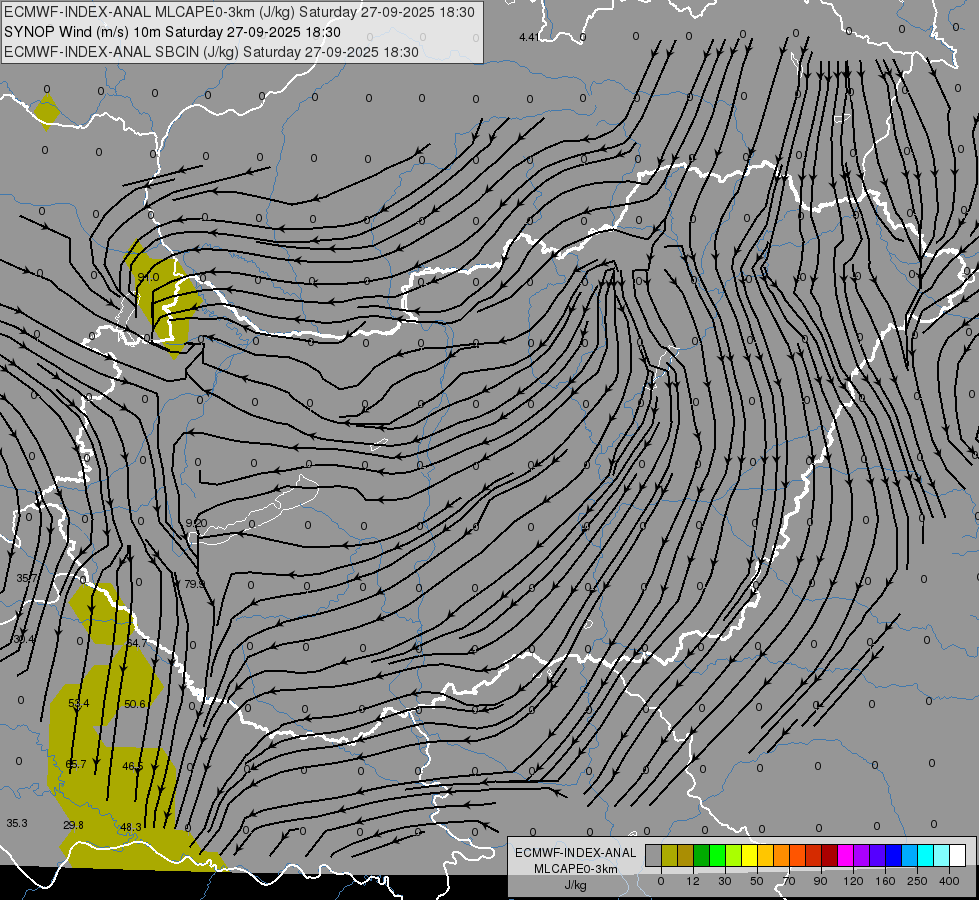Screen dimensions: 979x900
Task: Click the map value 79.9
Action: click(195, 584)
